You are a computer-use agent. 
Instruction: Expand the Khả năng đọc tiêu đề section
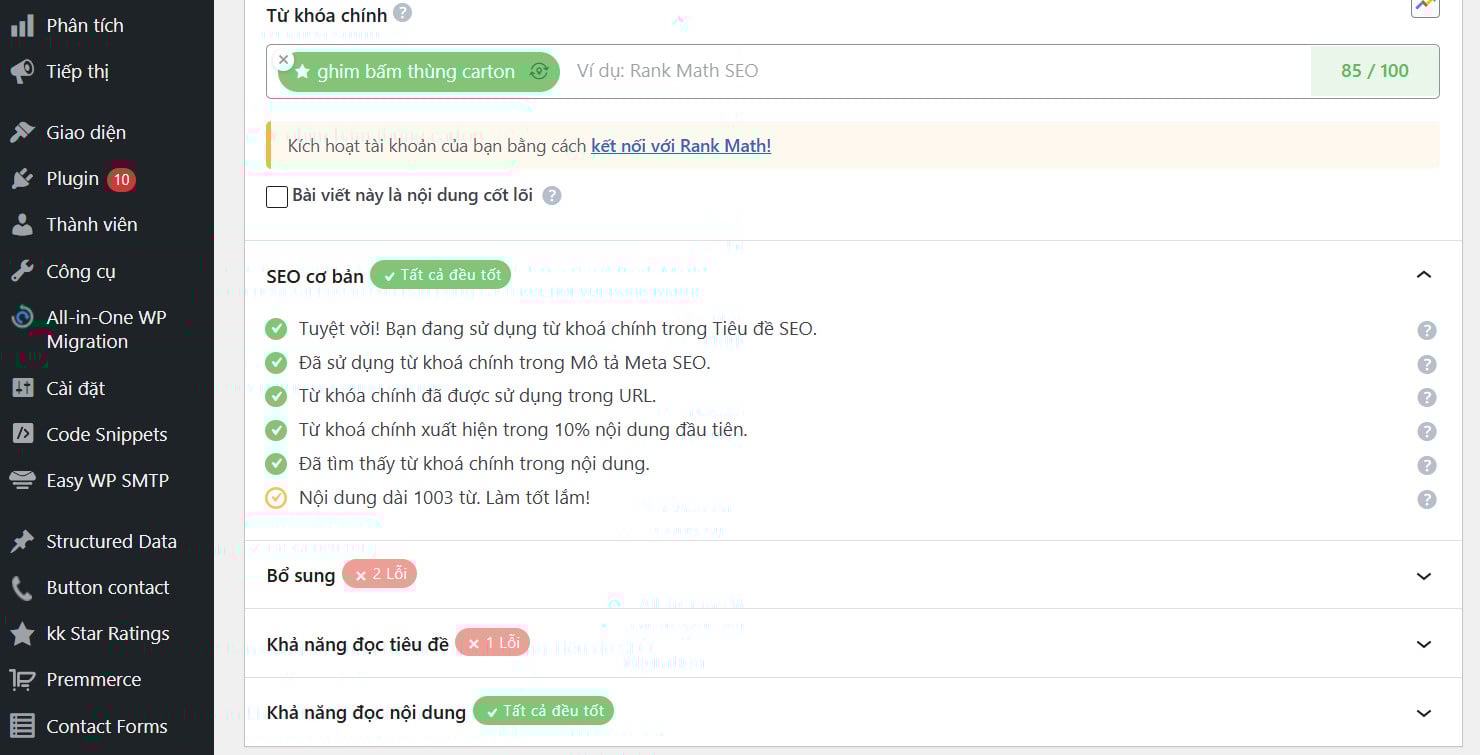click(1424, 644)
